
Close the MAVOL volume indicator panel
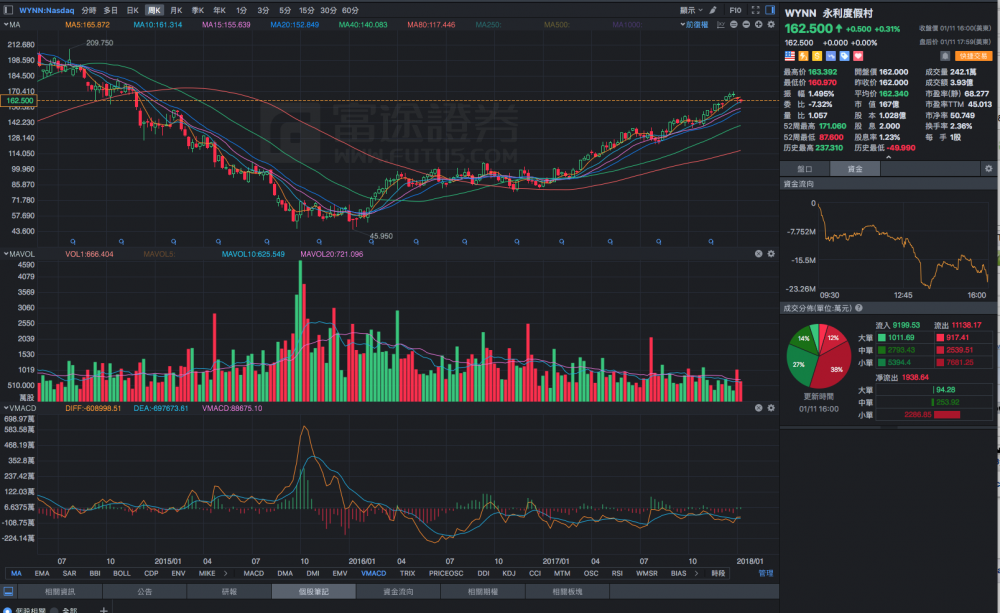tap(758, 254)
